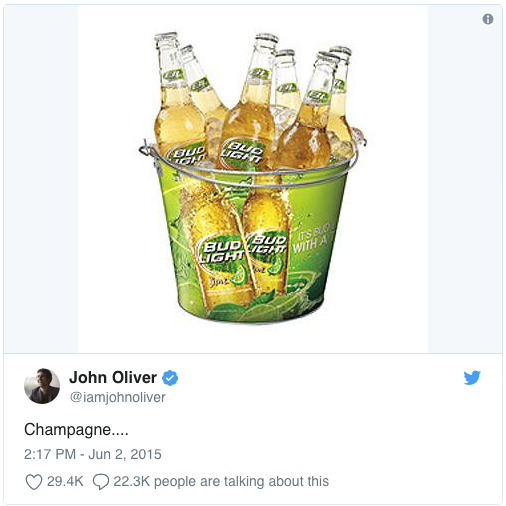Click the "It's Bud... with a" bucket text
This screenshot has height=506, width=506.
[x=310, y=238]
